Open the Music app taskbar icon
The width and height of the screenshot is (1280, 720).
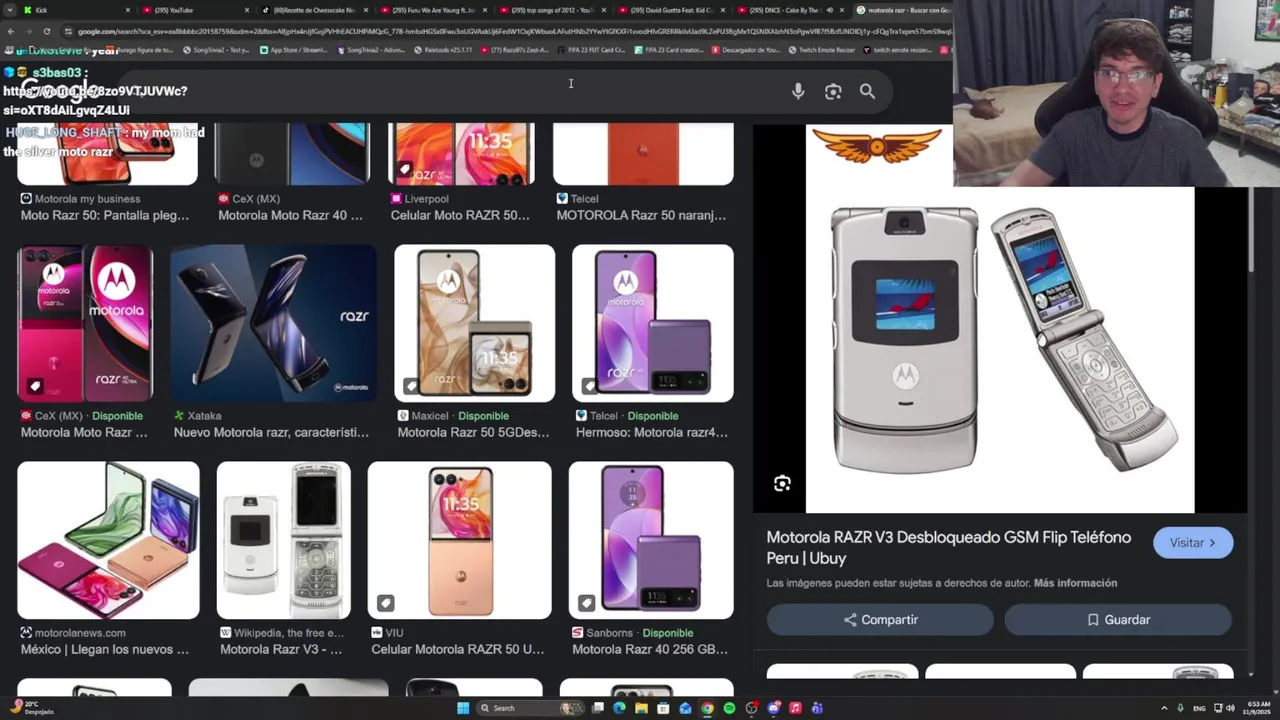click(x=795, y=708)
